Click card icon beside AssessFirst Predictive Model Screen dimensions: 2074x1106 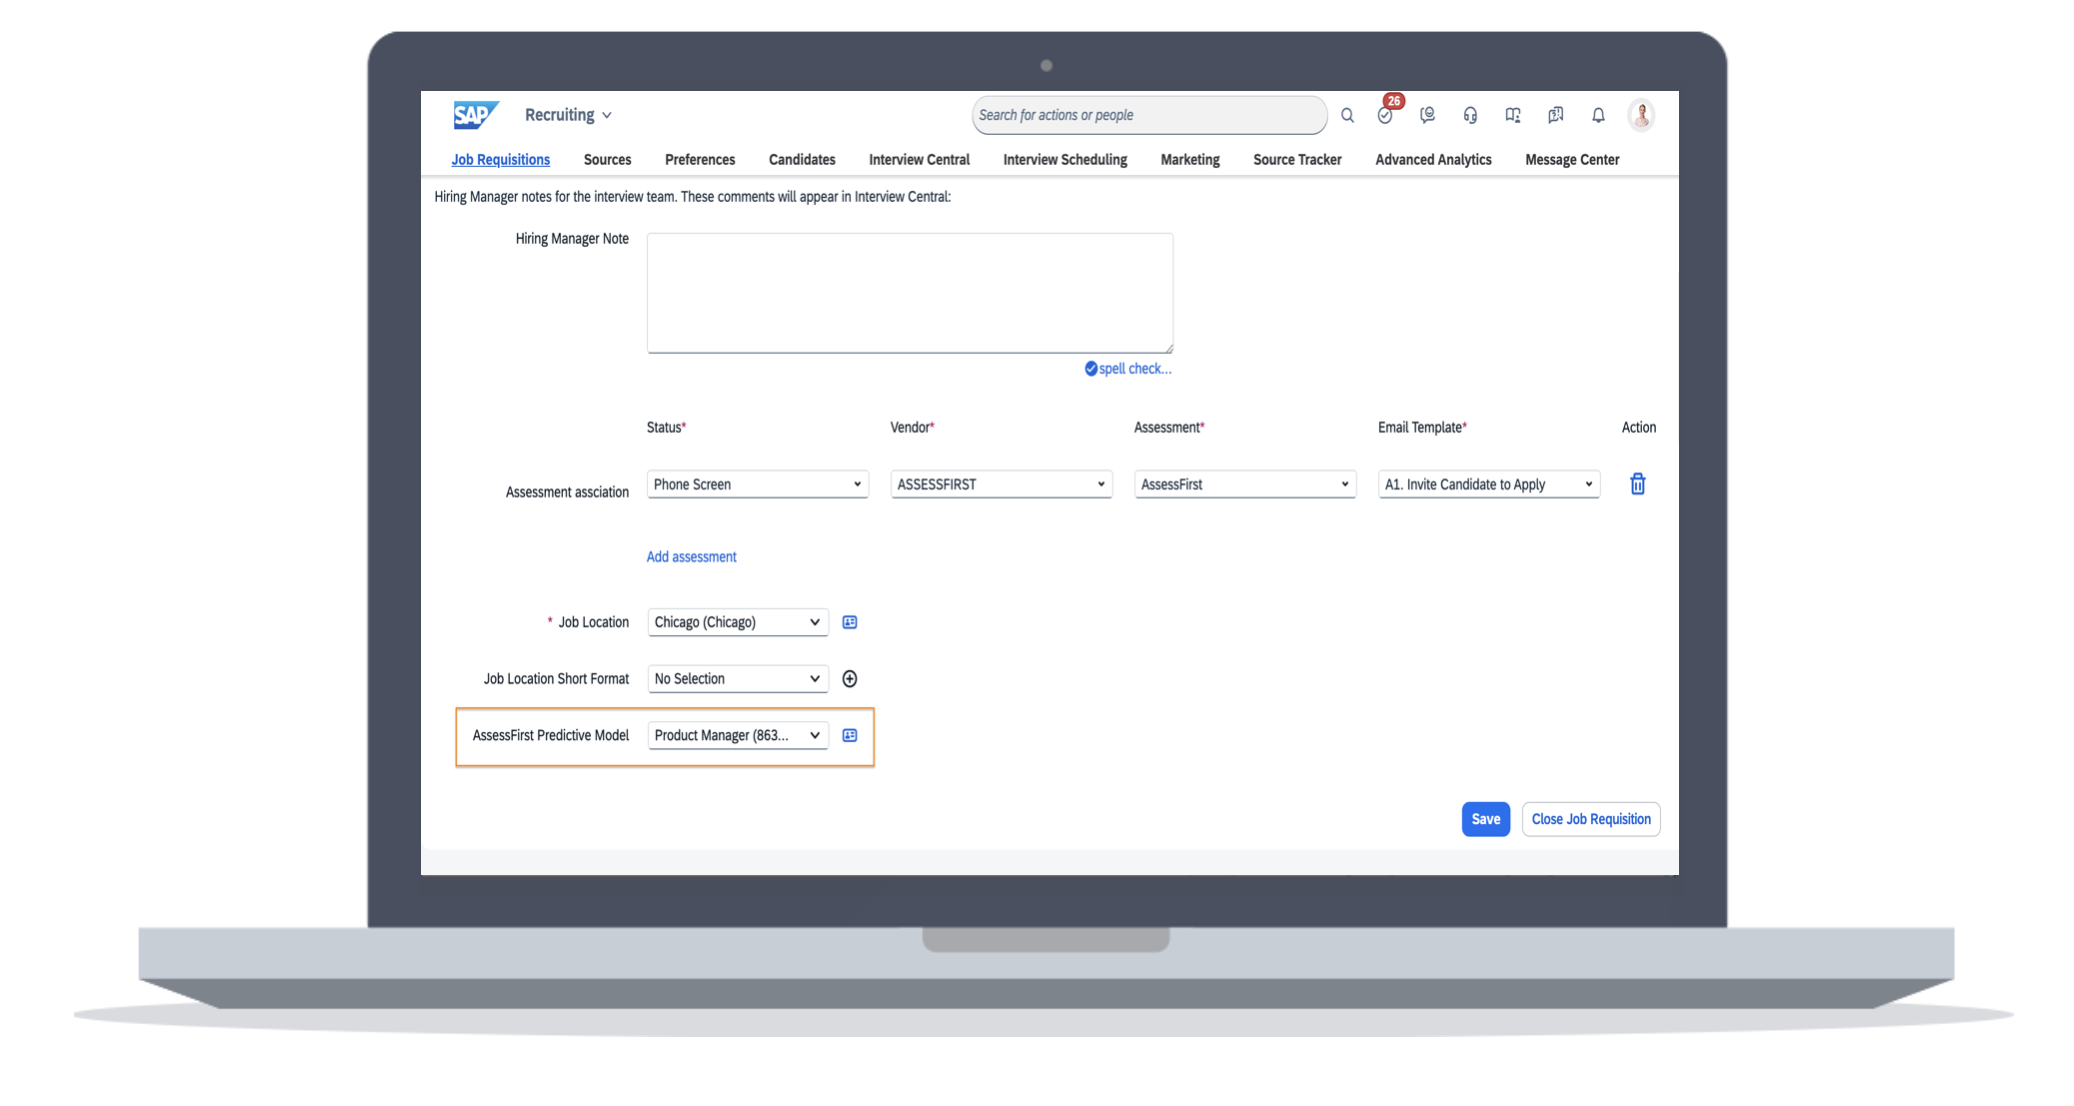849,735
